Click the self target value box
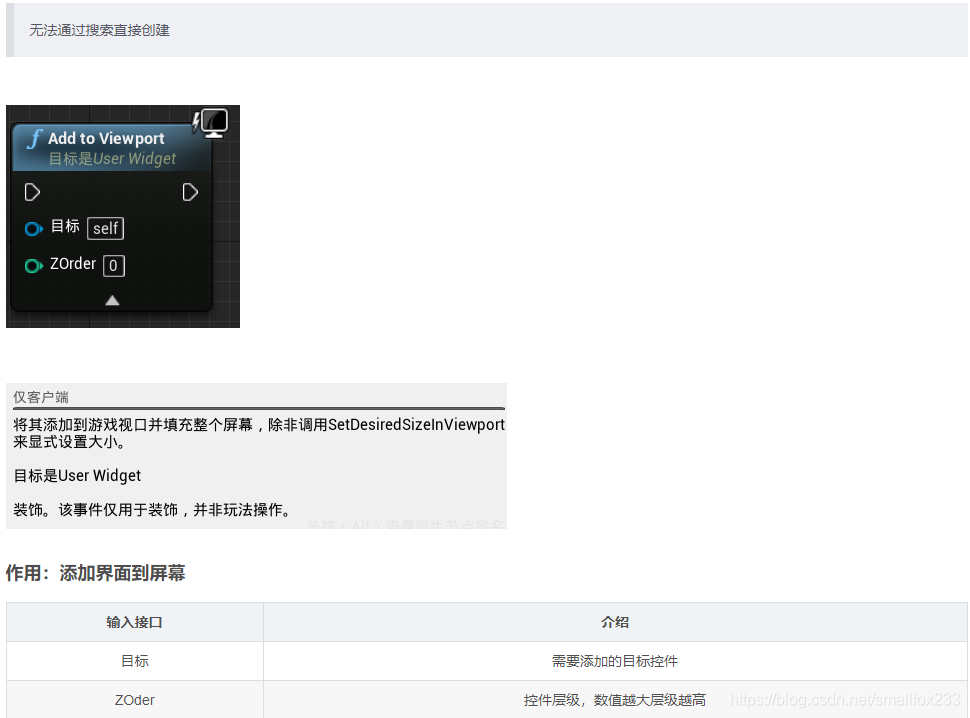The width and height of the screenshot is (970, 718). (x=106, y=228)
